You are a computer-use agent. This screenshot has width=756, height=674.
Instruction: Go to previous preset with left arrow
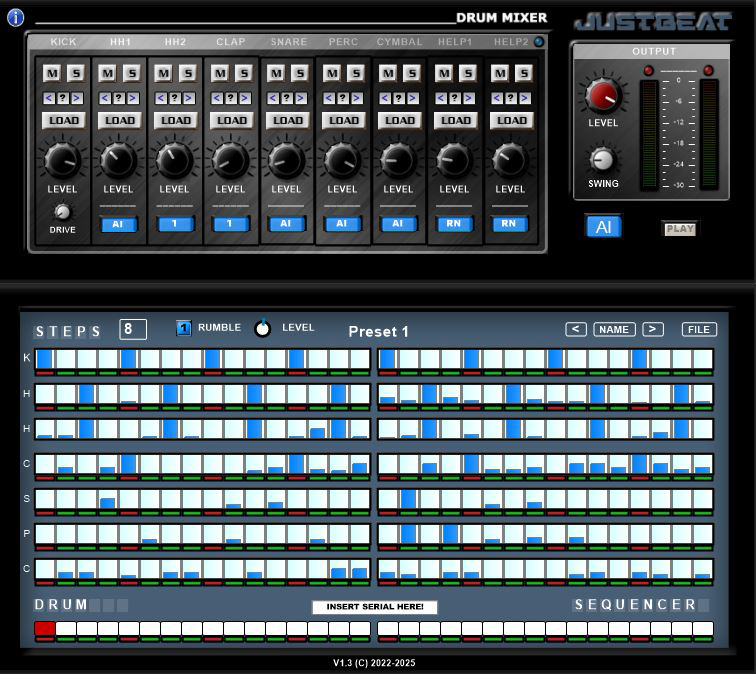pos(576,329)
